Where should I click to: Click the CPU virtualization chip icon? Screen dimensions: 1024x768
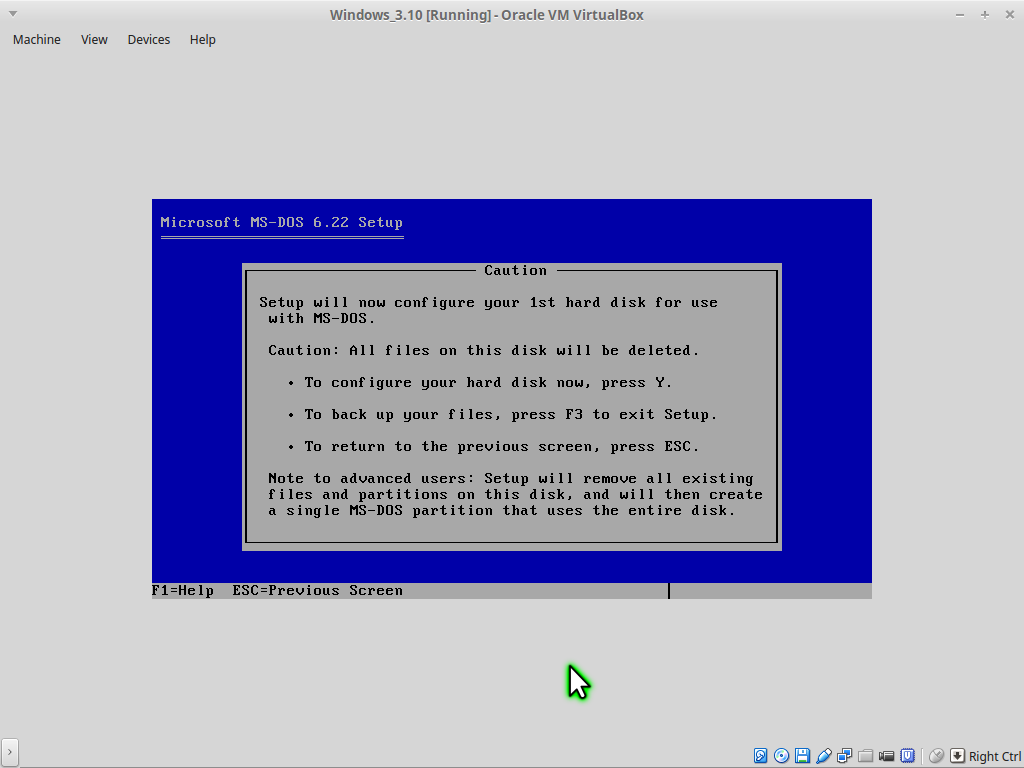point(908,756)
